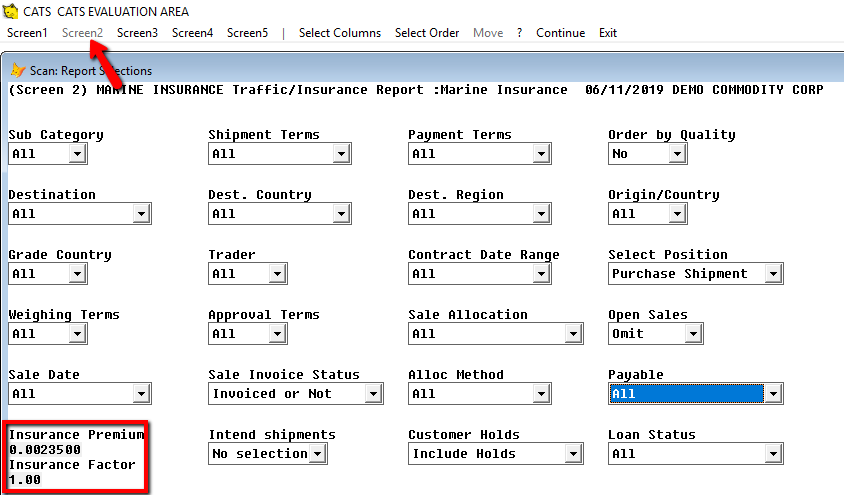Viewport: 844px width, 495px height.
Task: Click Exit in the menu bar
Action: coord(608,33)
